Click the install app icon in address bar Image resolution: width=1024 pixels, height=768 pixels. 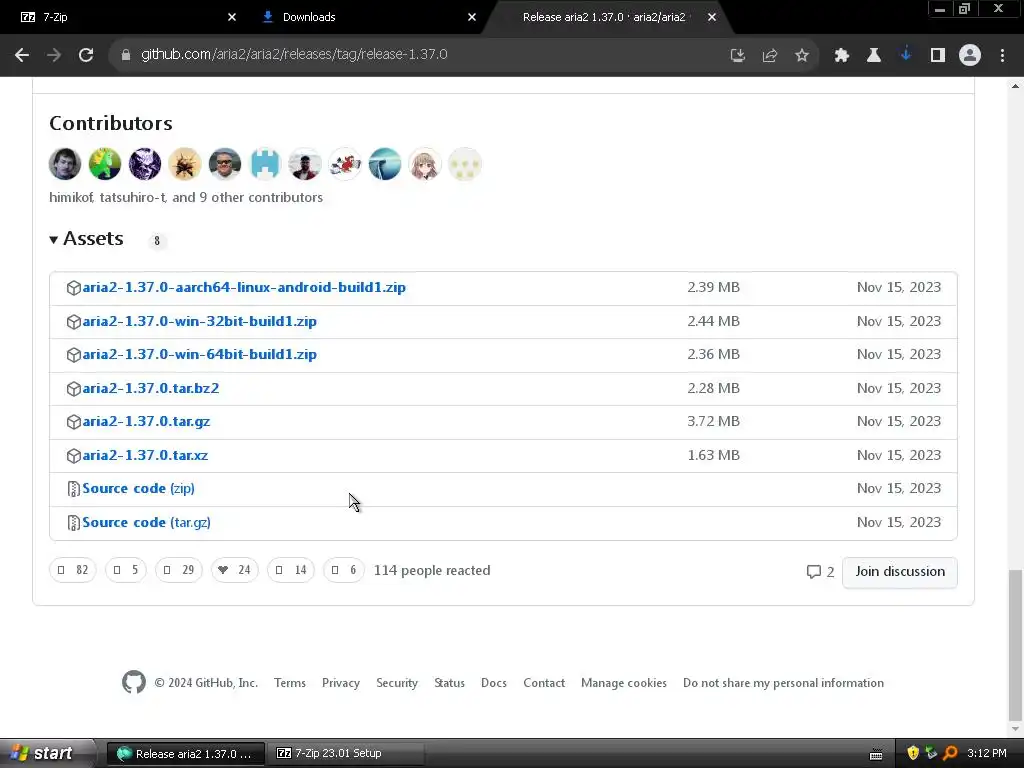[x=737, y=56]
